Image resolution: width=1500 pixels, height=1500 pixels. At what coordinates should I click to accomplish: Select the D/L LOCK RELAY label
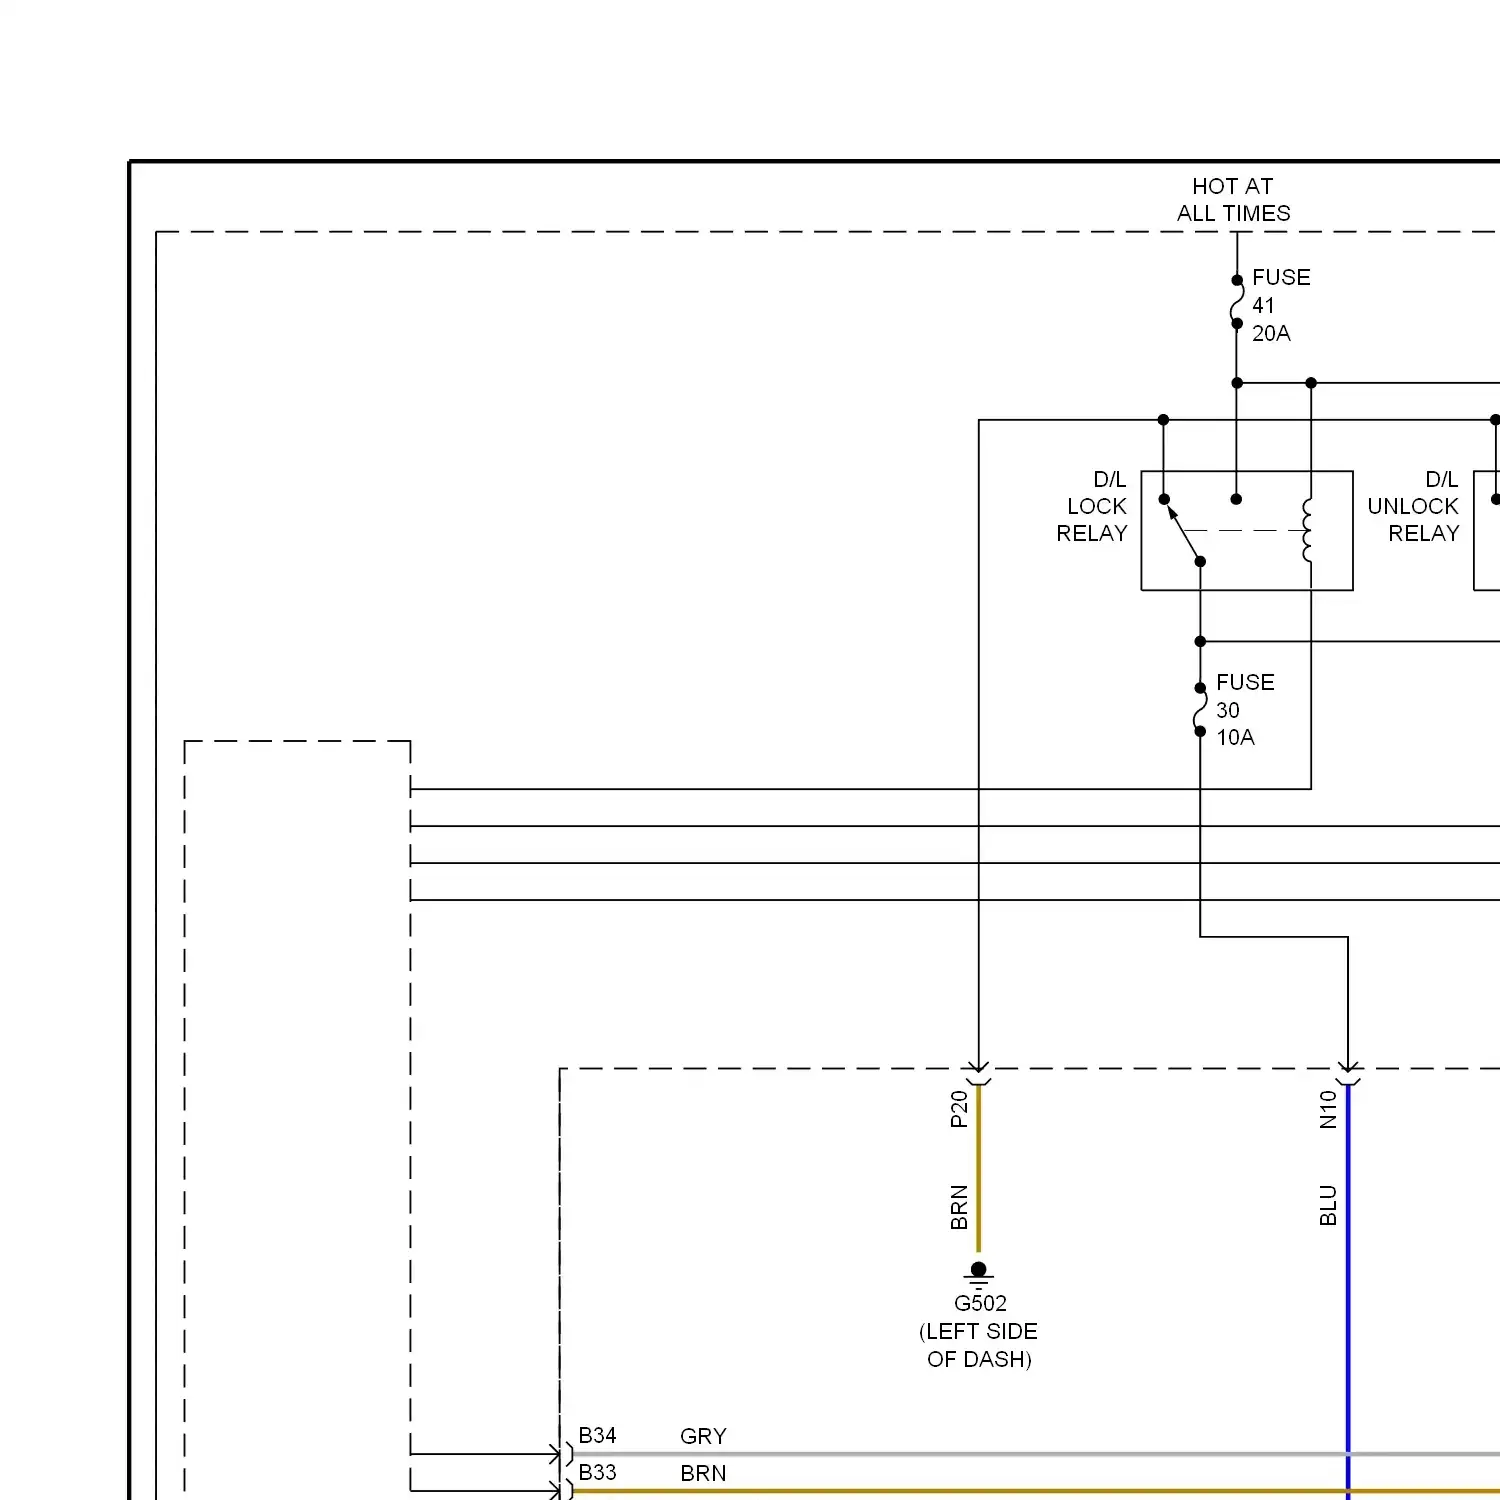point(1092,507)
